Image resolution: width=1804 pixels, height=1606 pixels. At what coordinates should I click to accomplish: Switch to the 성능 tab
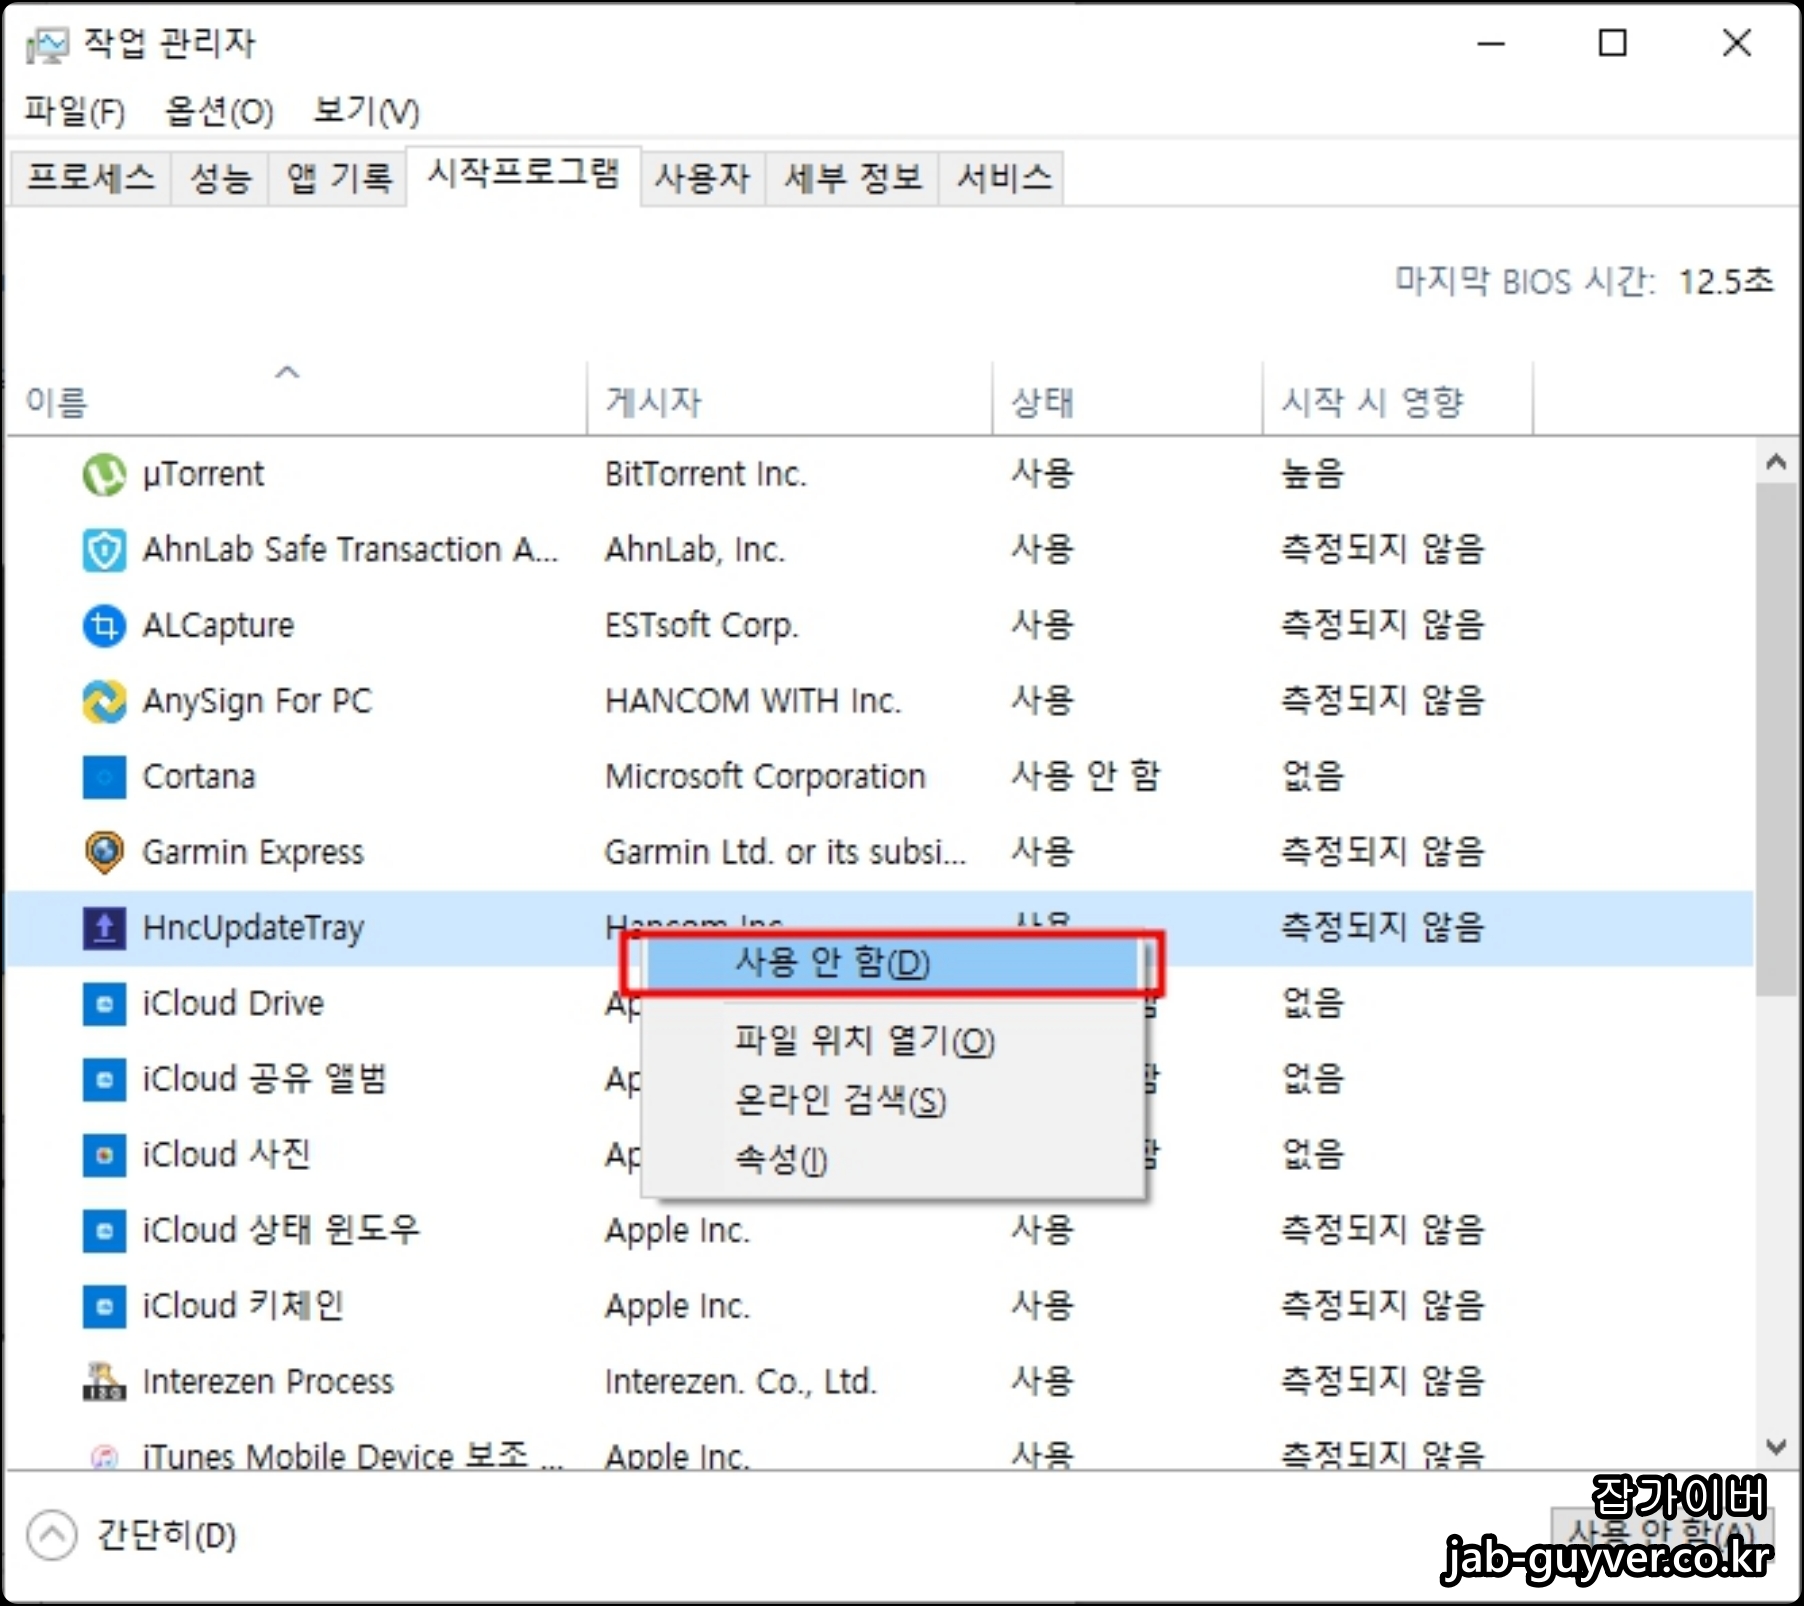pyautogui.click(x=220, y=178)
